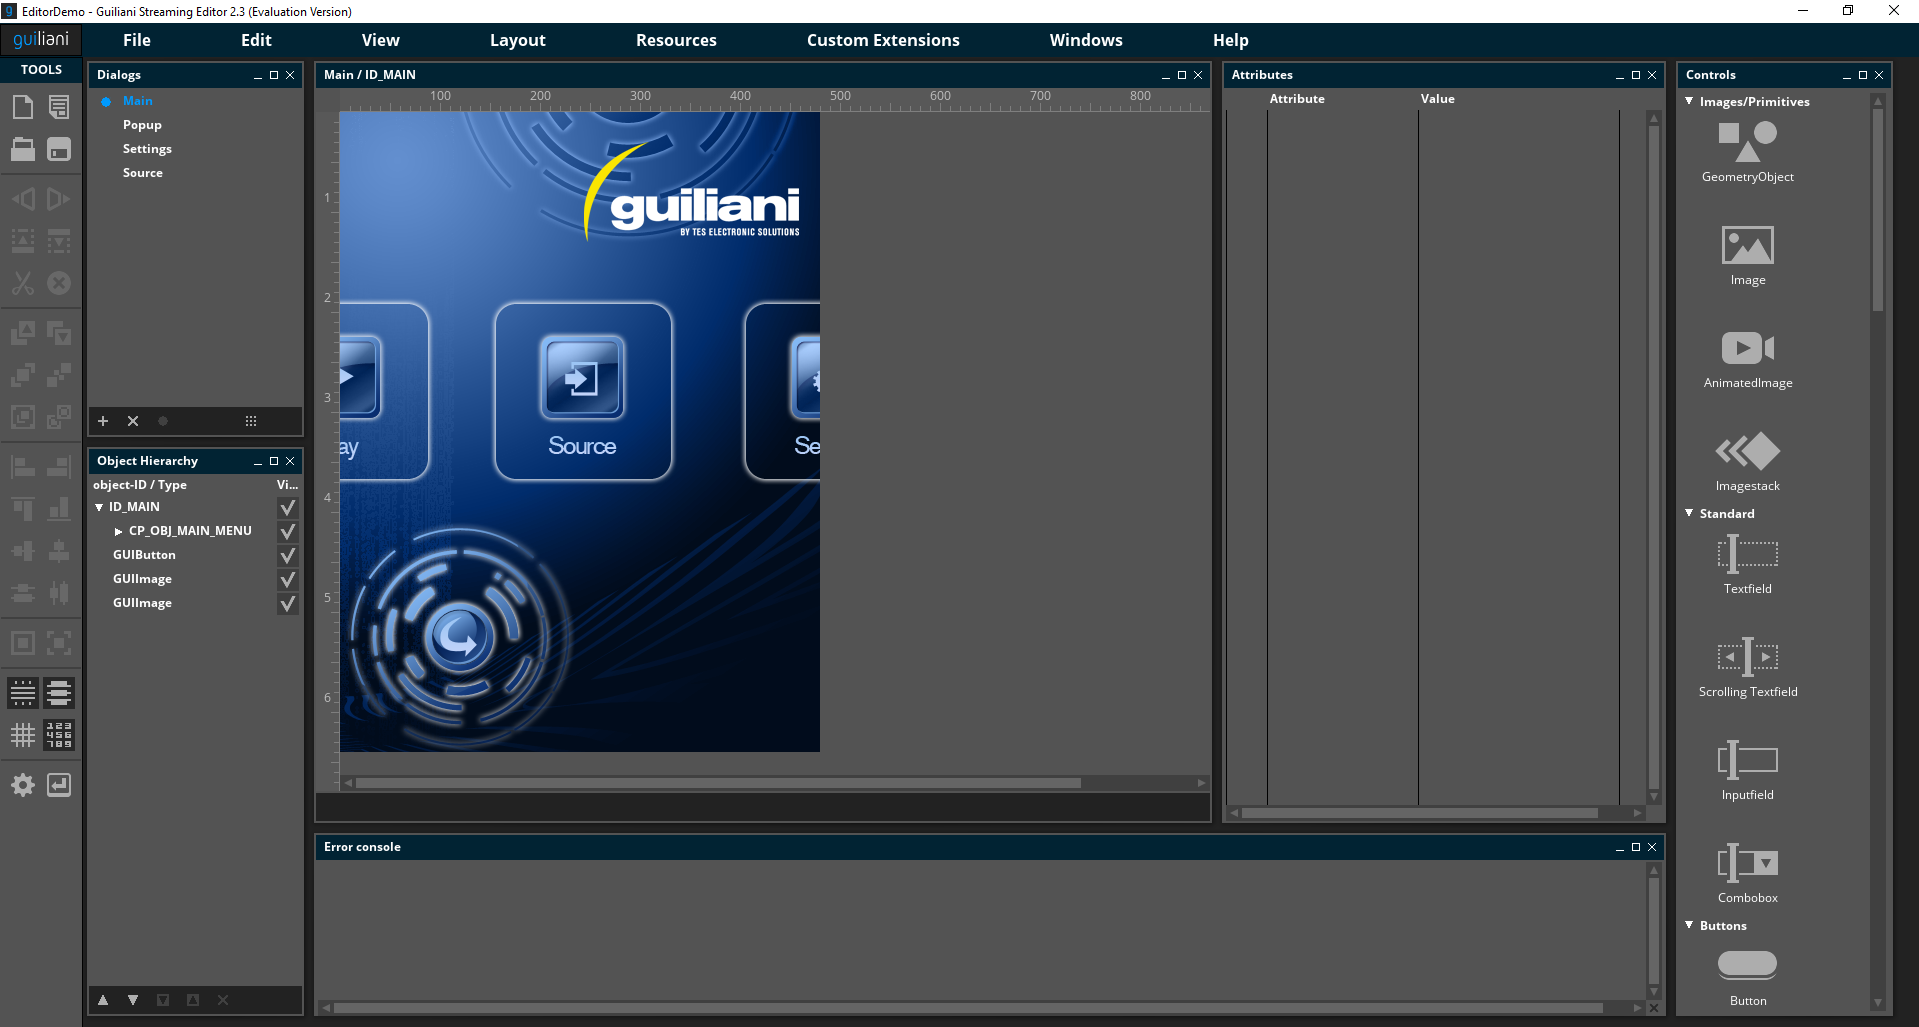This screenshot has width=1919, height=1027.
Task: Collapse the Standard controls section
Action: (1689, 514)
